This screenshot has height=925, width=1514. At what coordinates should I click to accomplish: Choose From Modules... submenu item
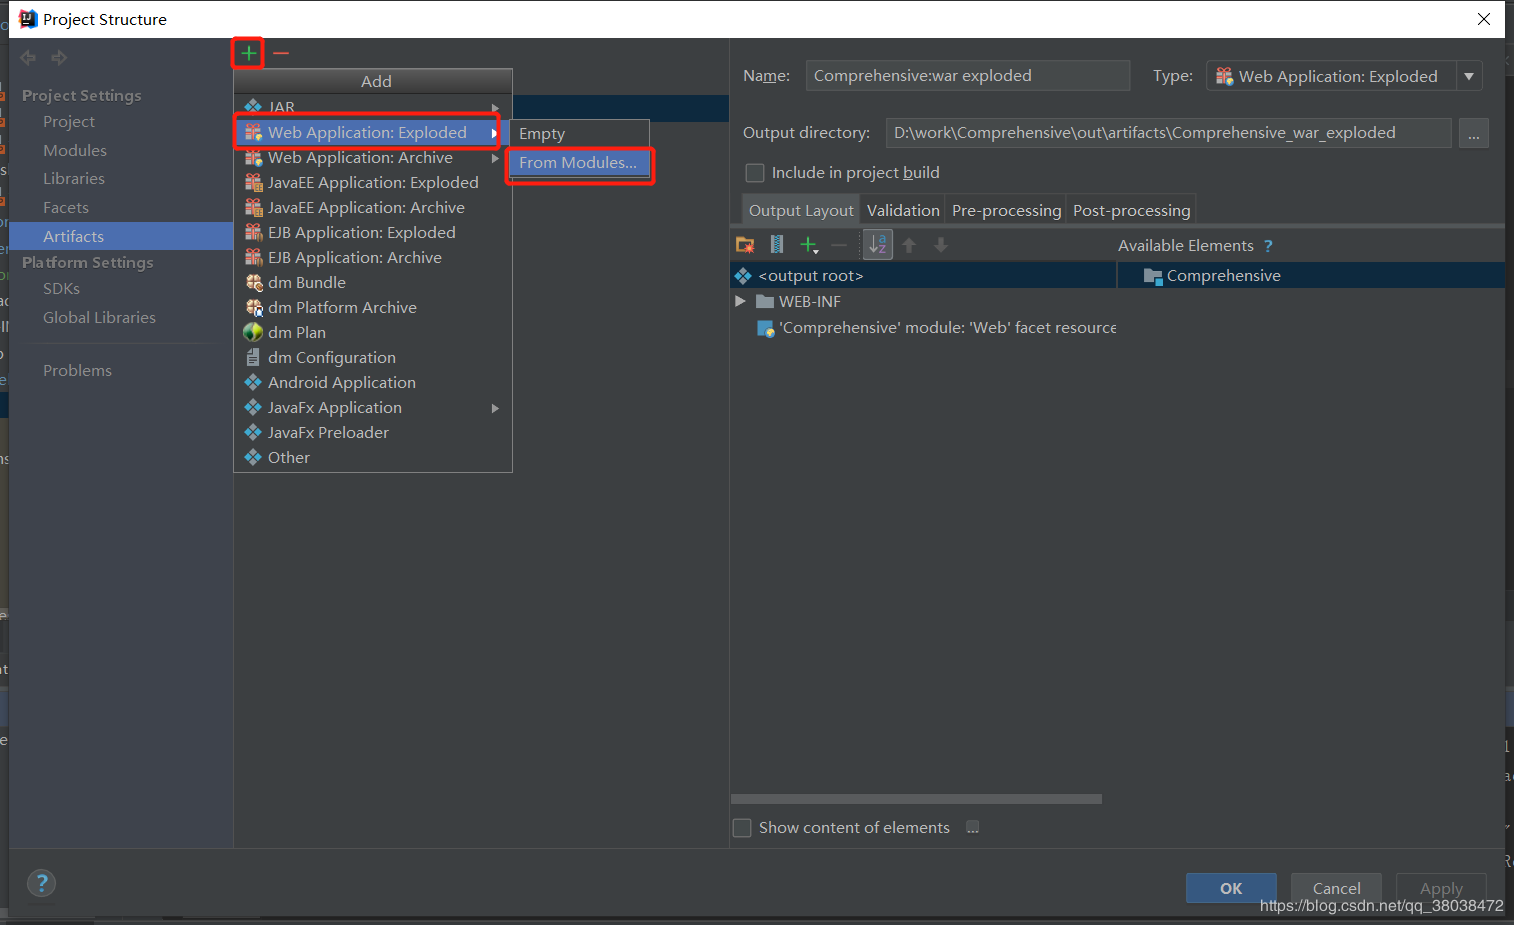click(580, 162)
